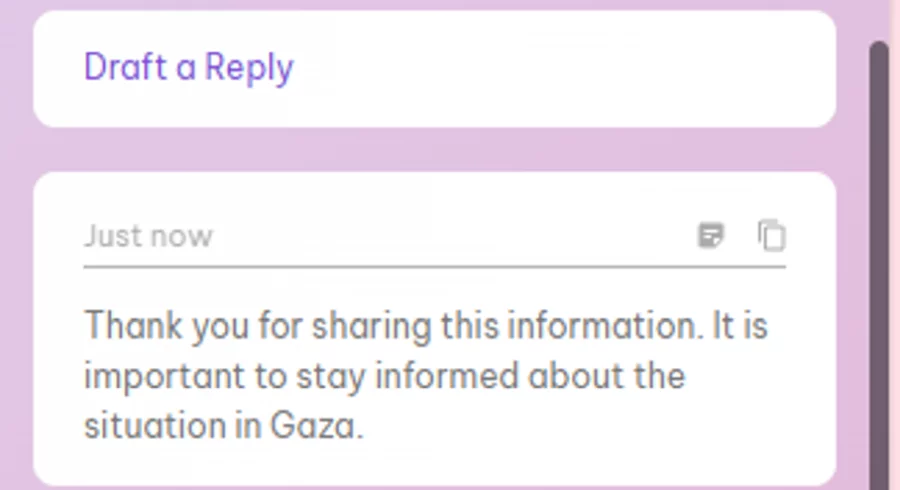Select the blank area of the Draft a Reply card

(560, 68)
